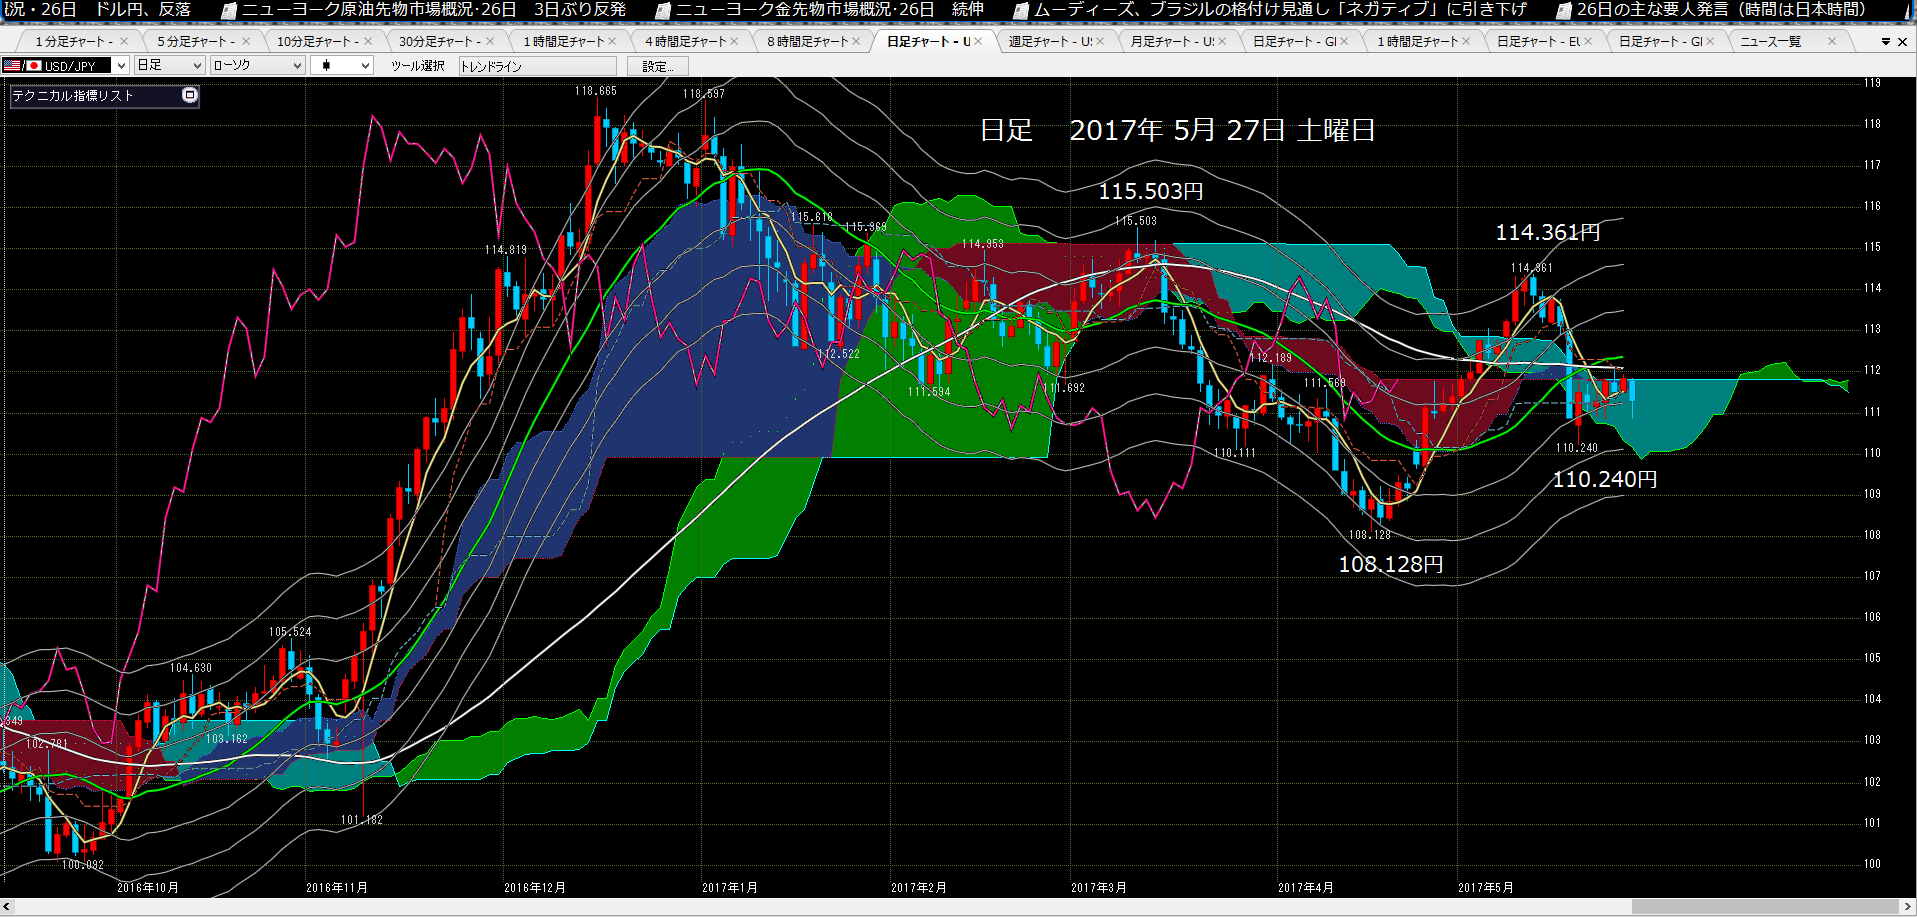Click the 2016年11月 date axis label
Viewport: 1917px width, 917px height.
click(337, 888)
